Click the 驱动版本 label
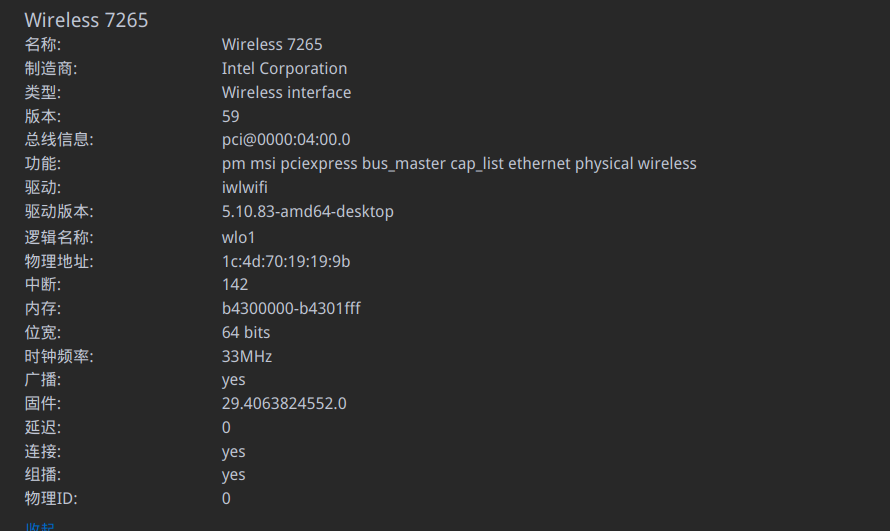890x531 pixels. tap(58, 212)
